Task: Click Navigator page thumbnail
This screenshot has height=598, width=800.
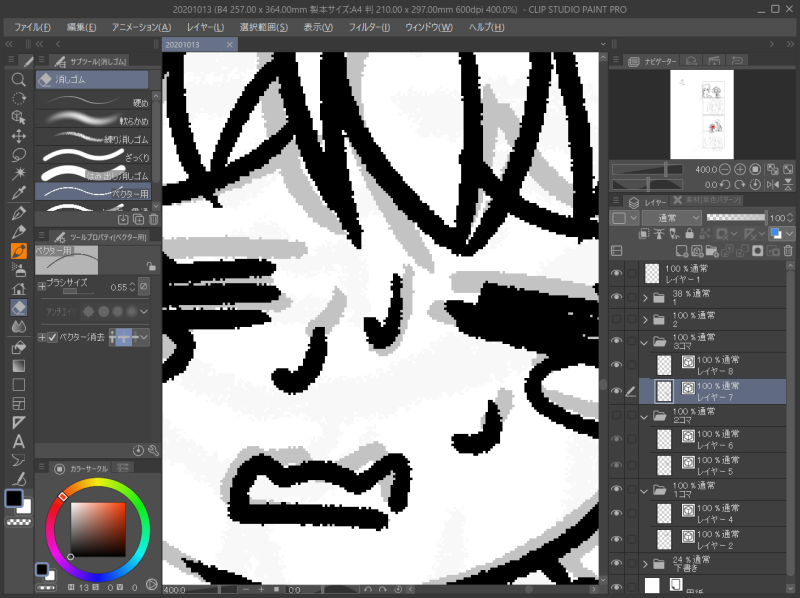Action: [x=702, y=115]
